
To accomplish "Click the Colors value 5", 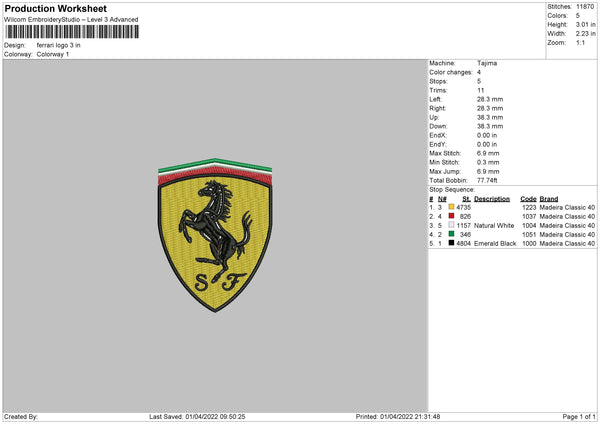I will (578, 16).
